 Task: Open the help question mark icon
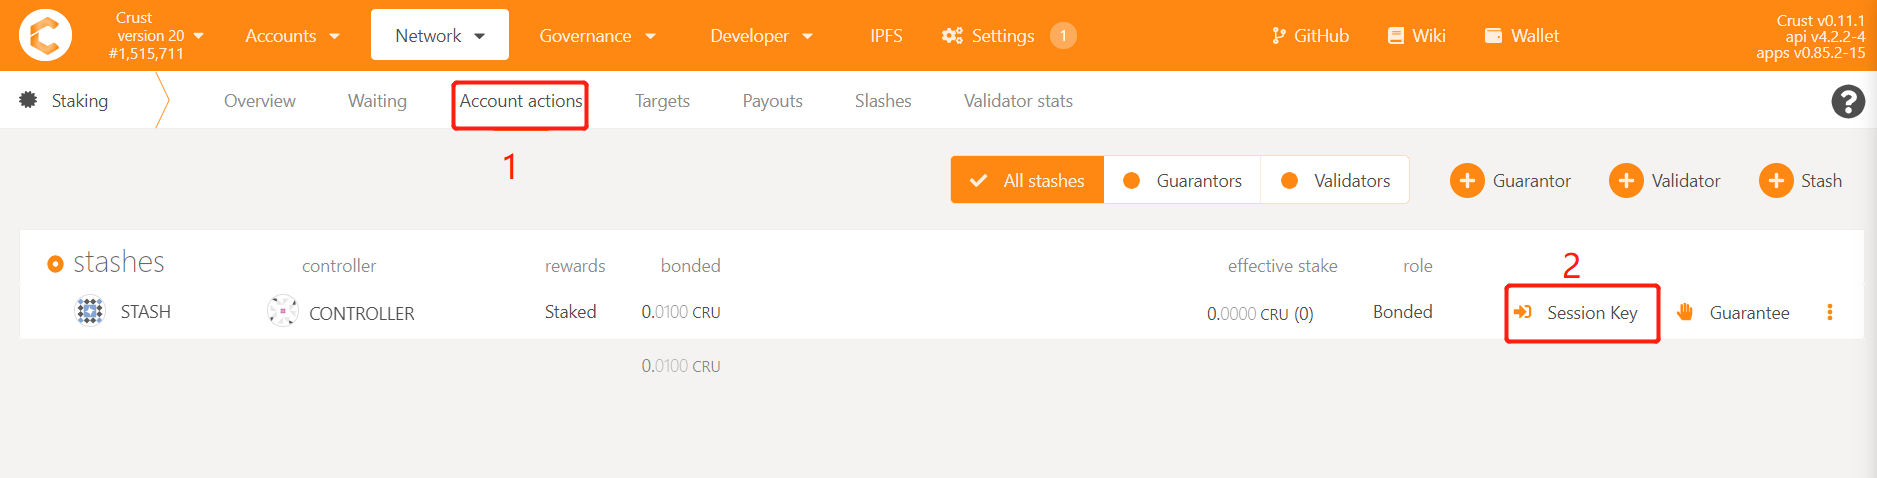coord(1847,101)
